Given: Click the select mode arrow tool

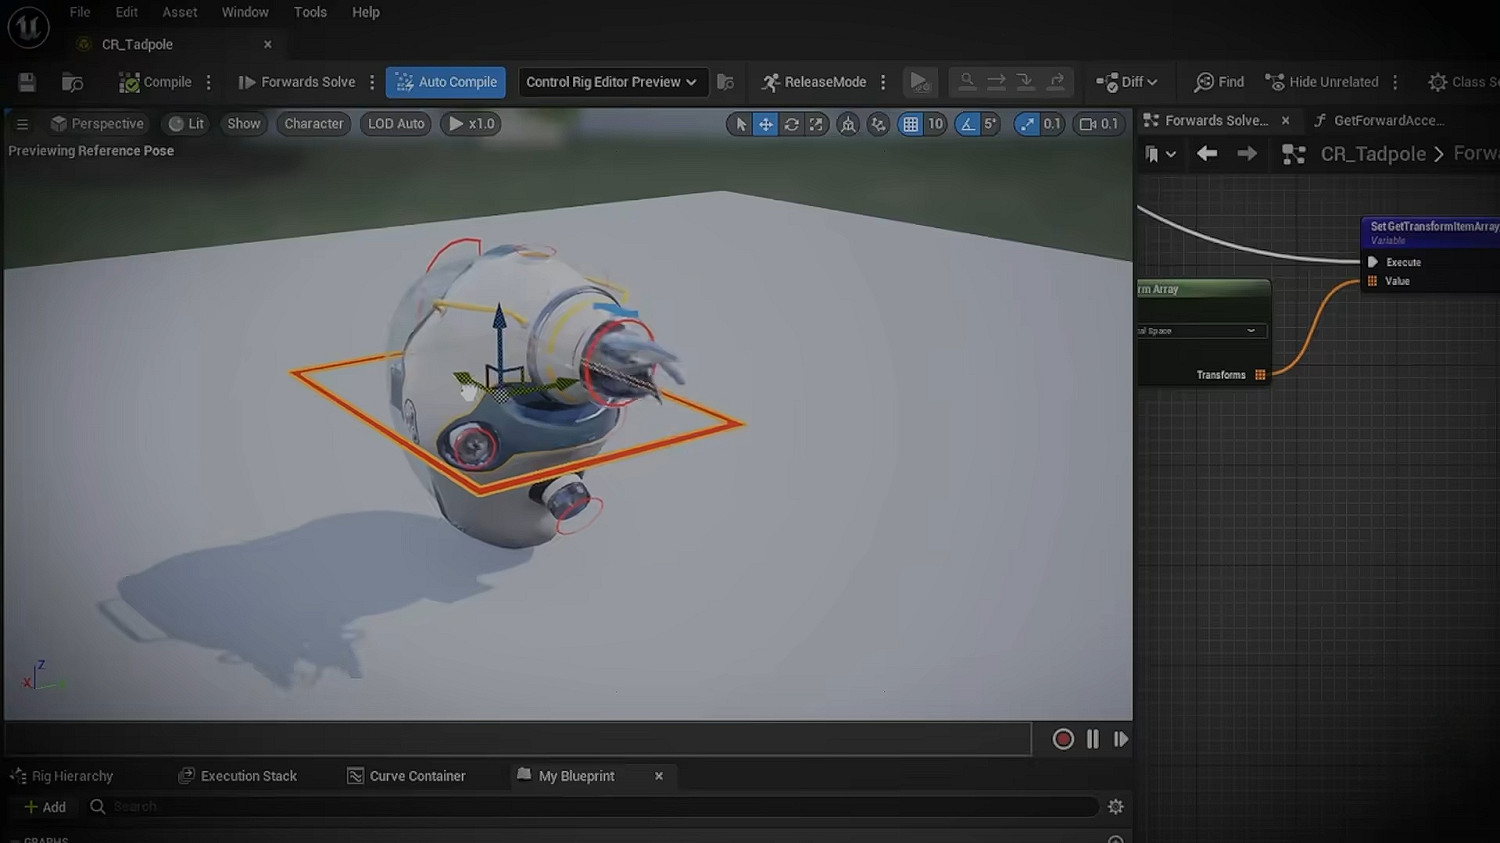Looking at the screenshot, I should tap(740, 124).
